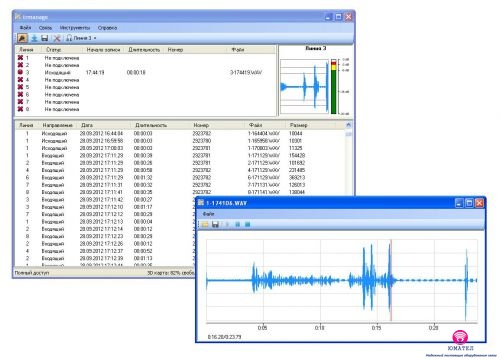Click the headphones listen icon

click(x=69, y=38)
